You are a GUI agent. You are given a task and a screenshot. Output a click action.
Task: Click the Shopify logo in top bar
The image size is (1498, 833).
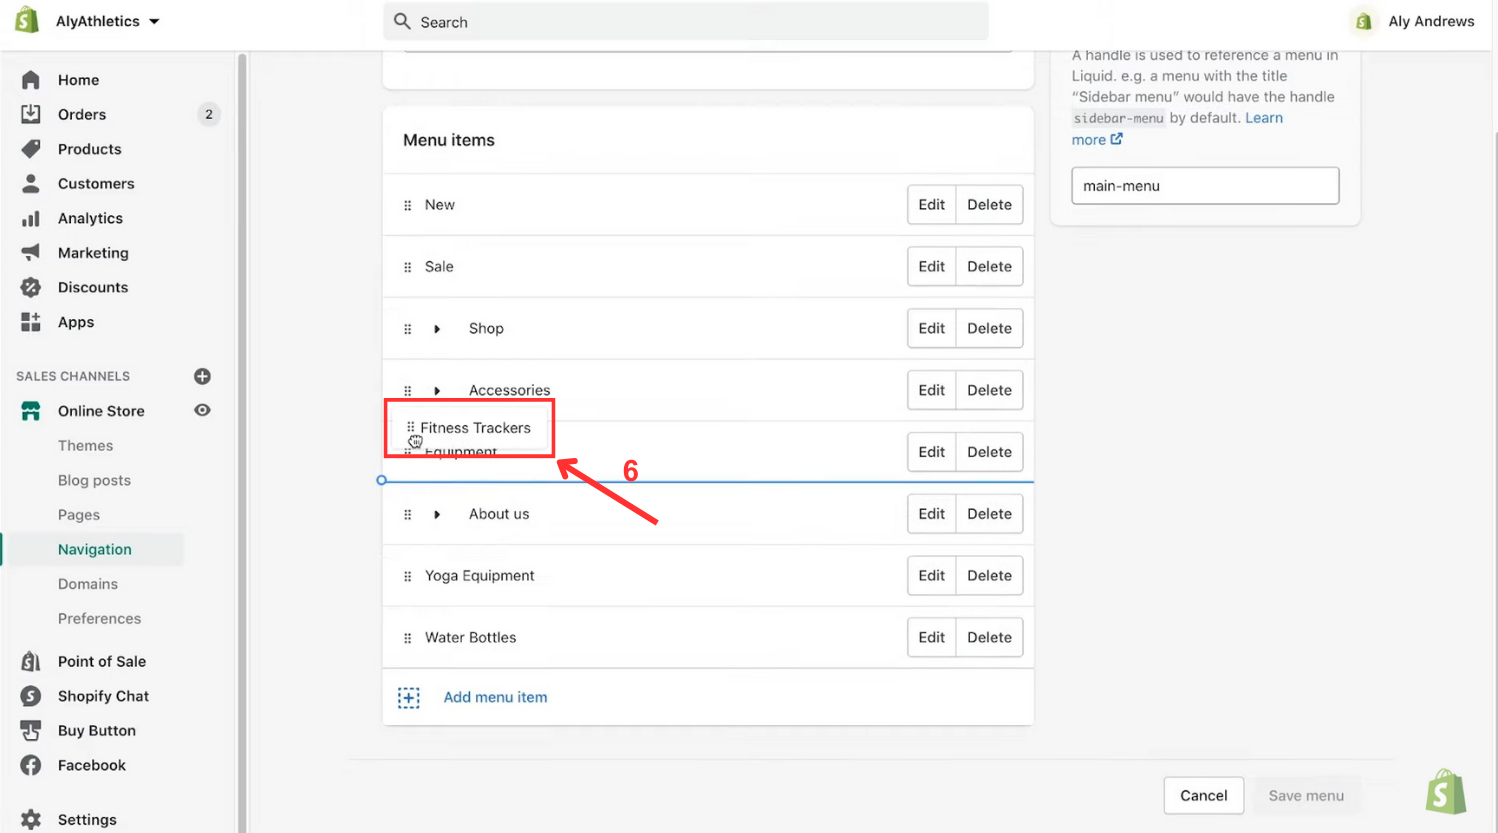(27, 20)
